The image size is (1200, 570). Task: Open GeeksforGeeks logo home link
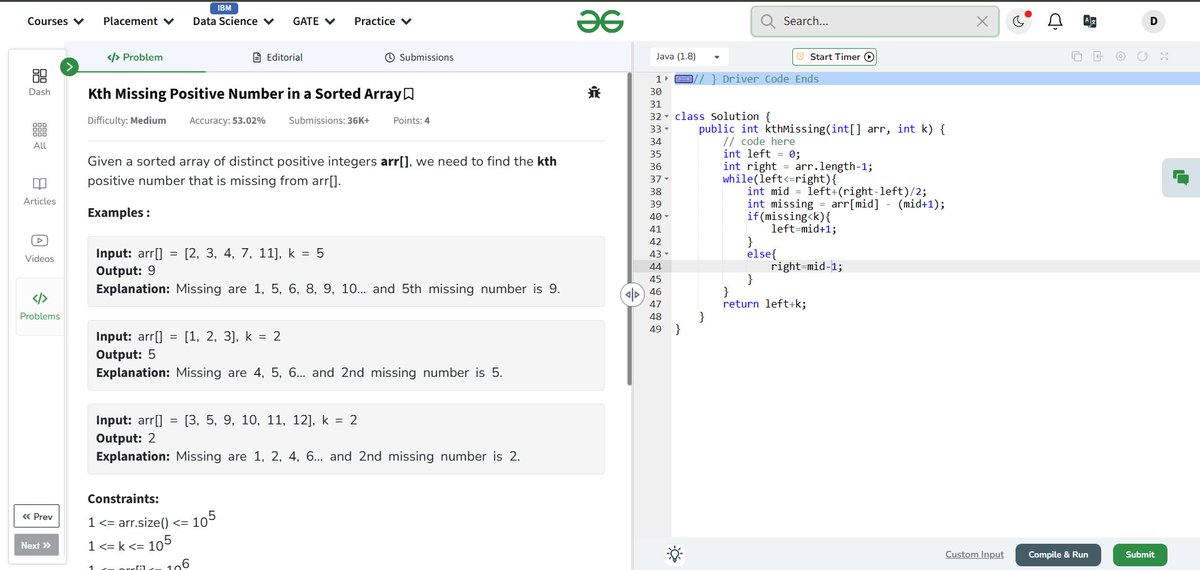click(x=600, y=21)
